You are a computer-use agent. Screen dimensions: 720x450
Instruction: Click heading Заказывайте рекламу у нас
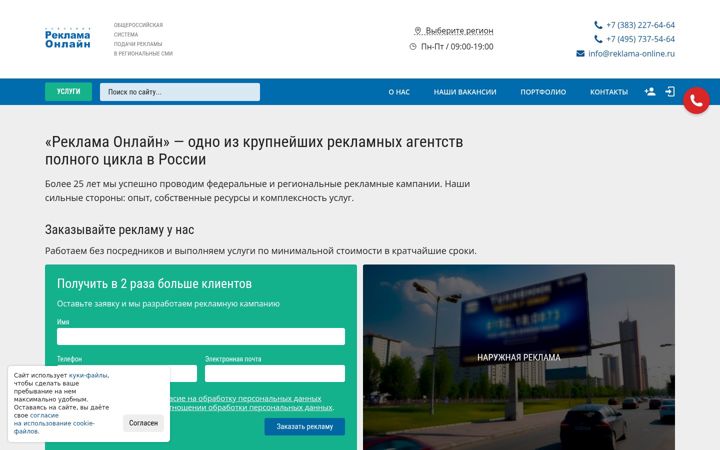point(119,230)
